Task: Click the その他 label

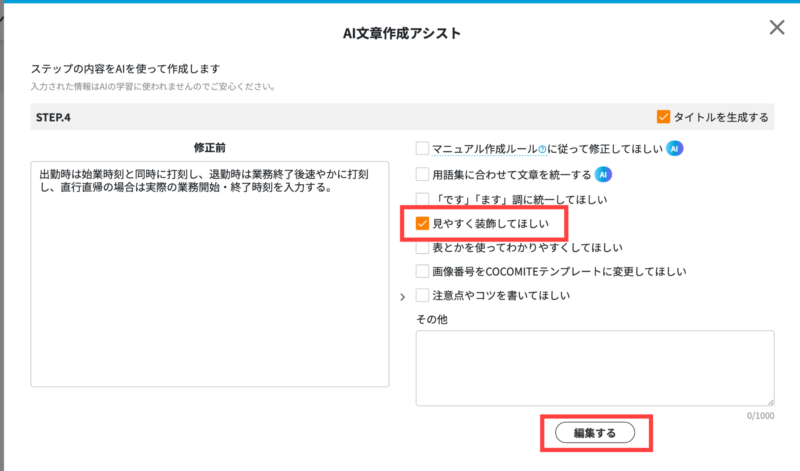Action: point(432,319)
